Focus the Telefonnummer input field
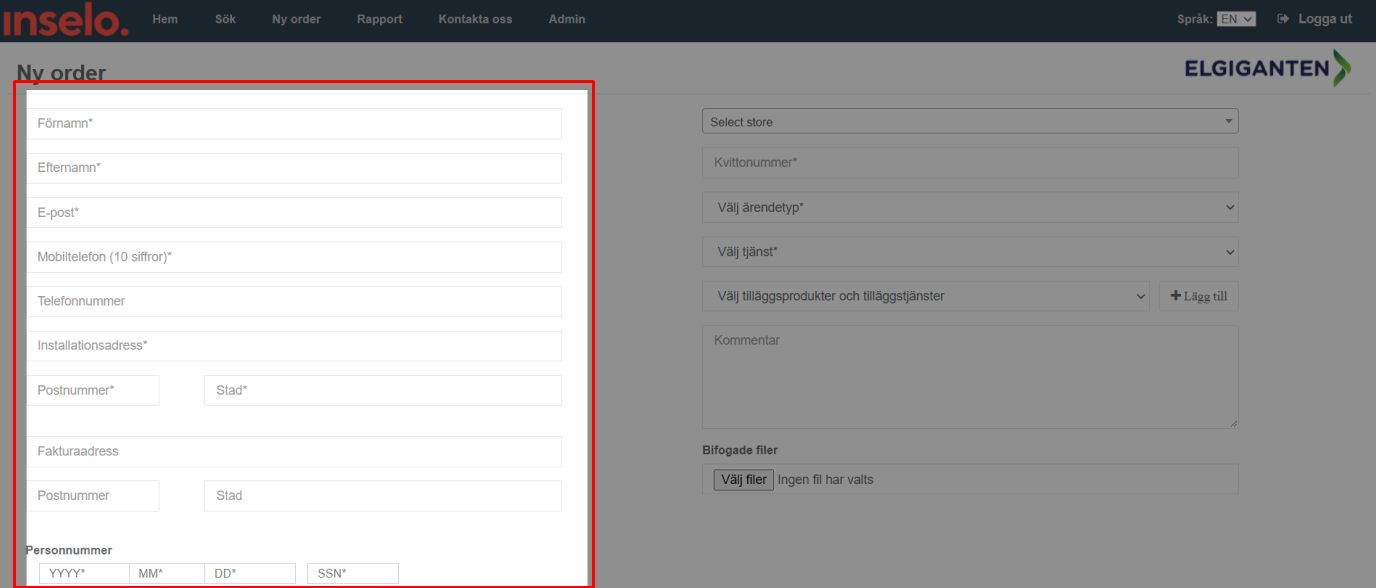 (294, 301)
